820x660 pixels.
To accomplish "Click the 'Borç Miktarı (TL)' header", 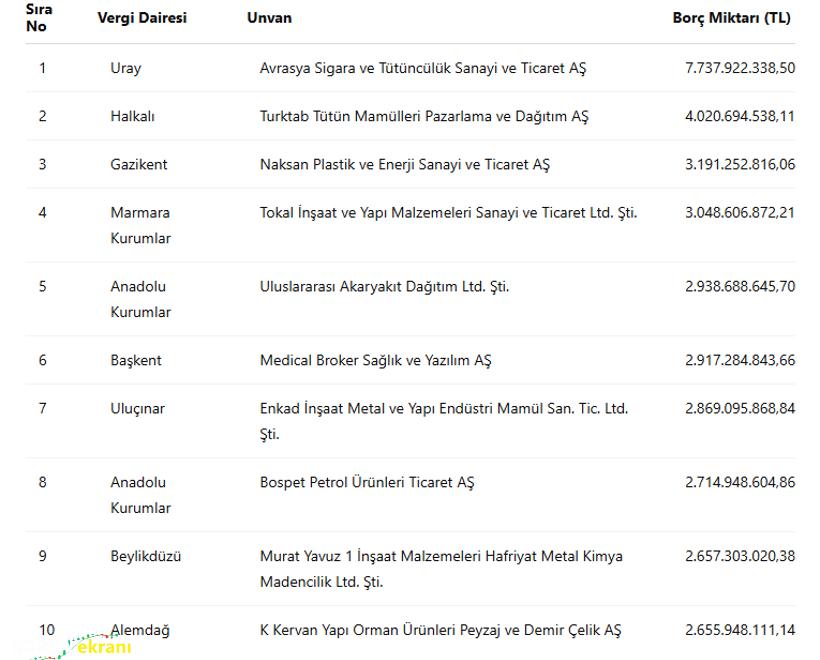I will point(731,18).
